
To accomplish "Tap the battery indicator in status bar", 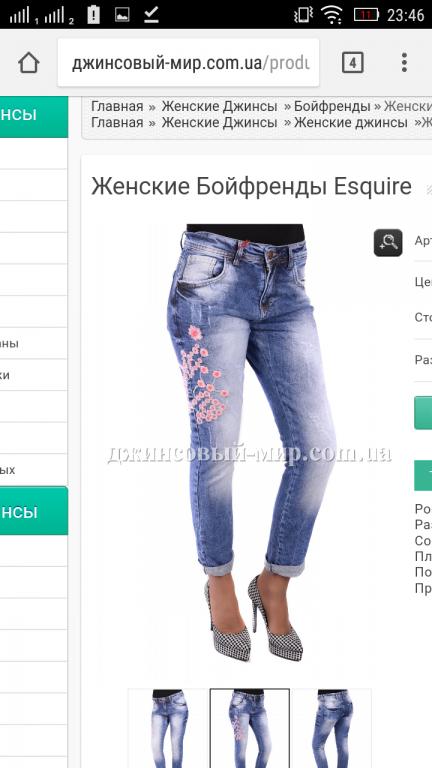I will 366,15.
